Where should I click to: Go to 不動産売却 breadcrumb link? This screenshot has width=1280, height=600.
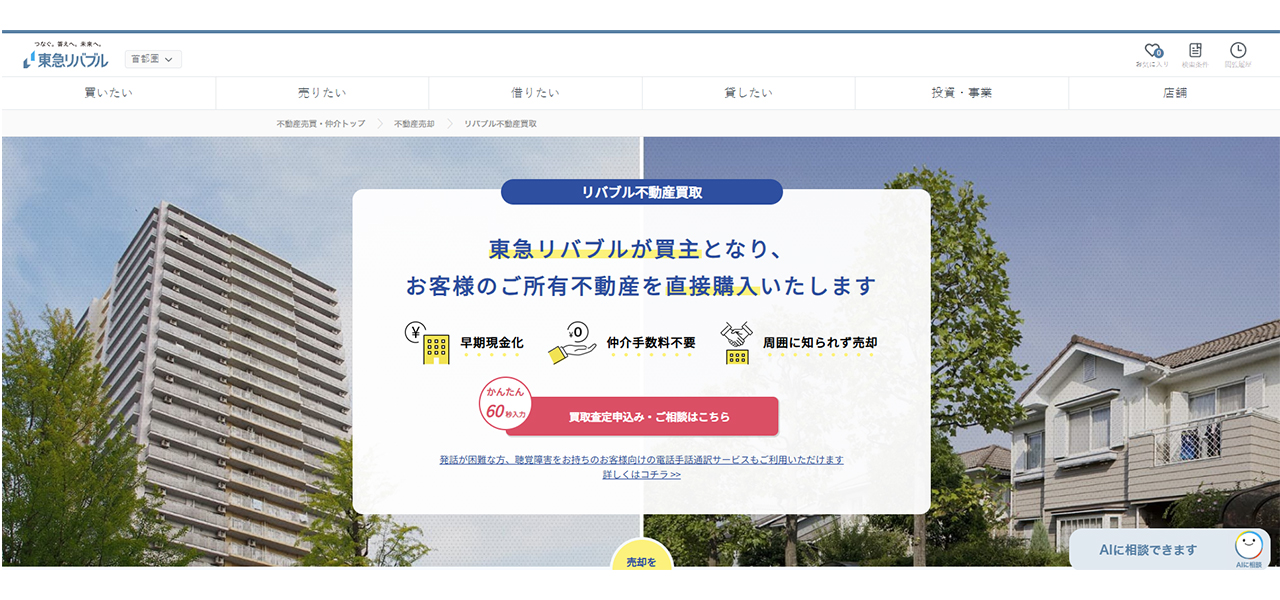(x=414, y=124)
